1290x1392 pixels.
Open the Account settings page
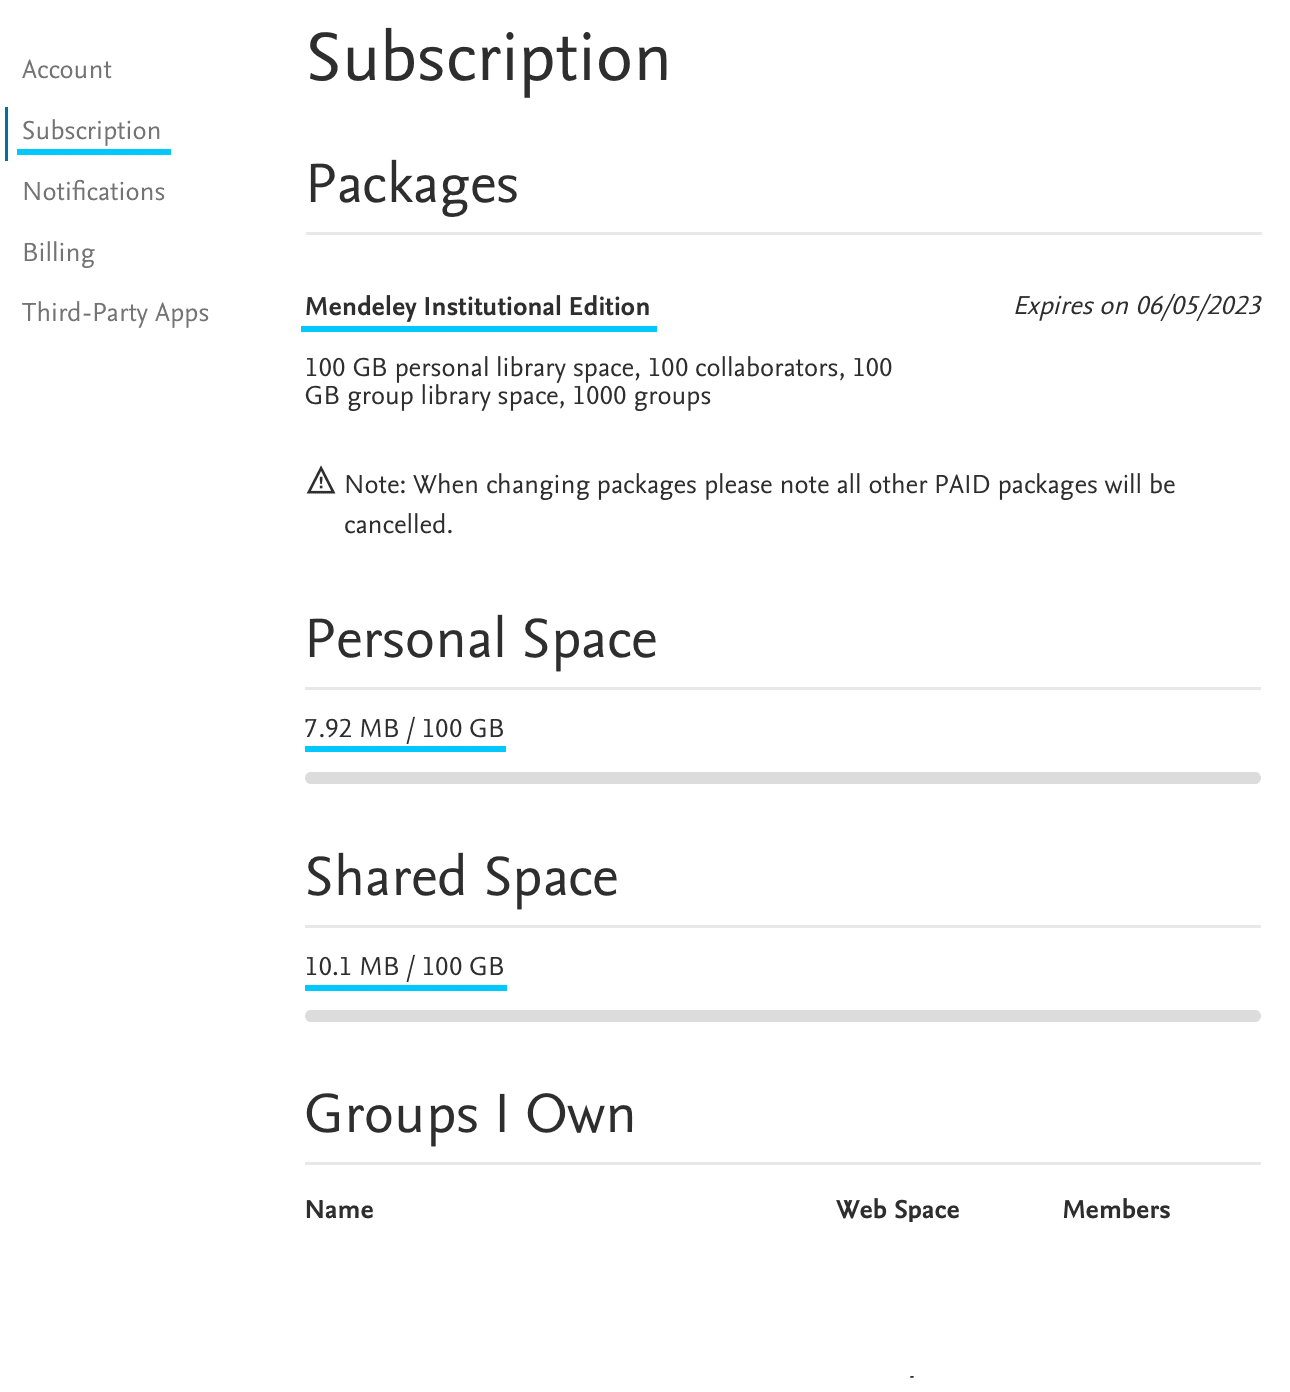[x=67, y=70]
